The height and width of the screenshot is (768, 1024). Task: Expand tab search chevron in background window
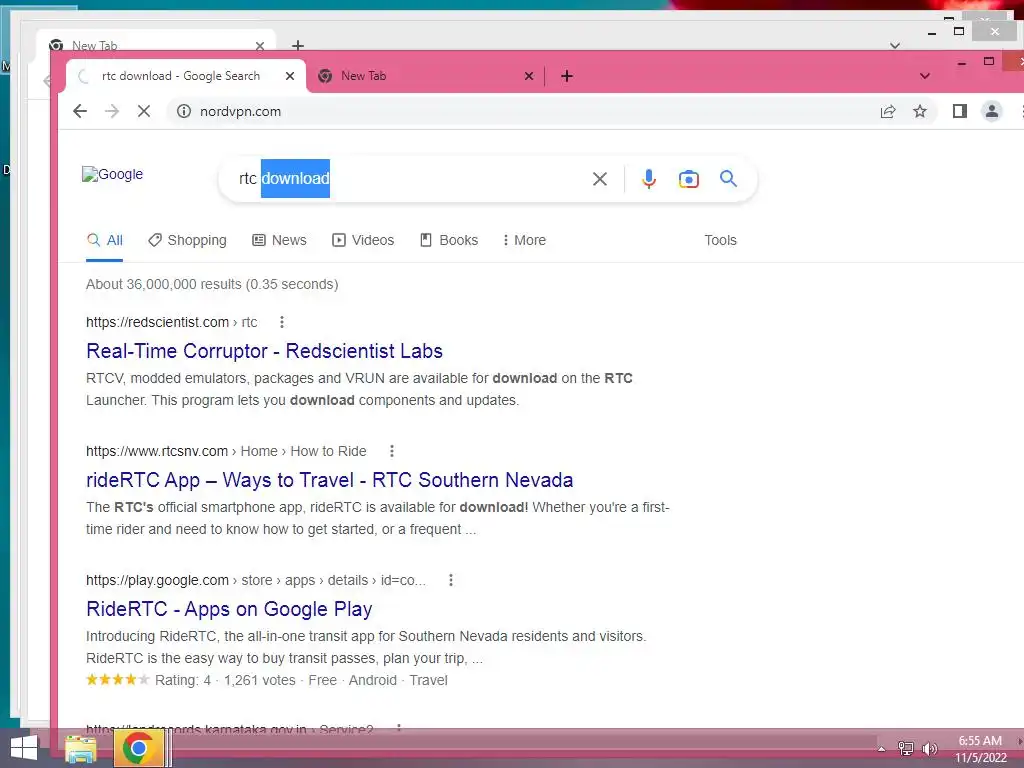coord(895,45)
